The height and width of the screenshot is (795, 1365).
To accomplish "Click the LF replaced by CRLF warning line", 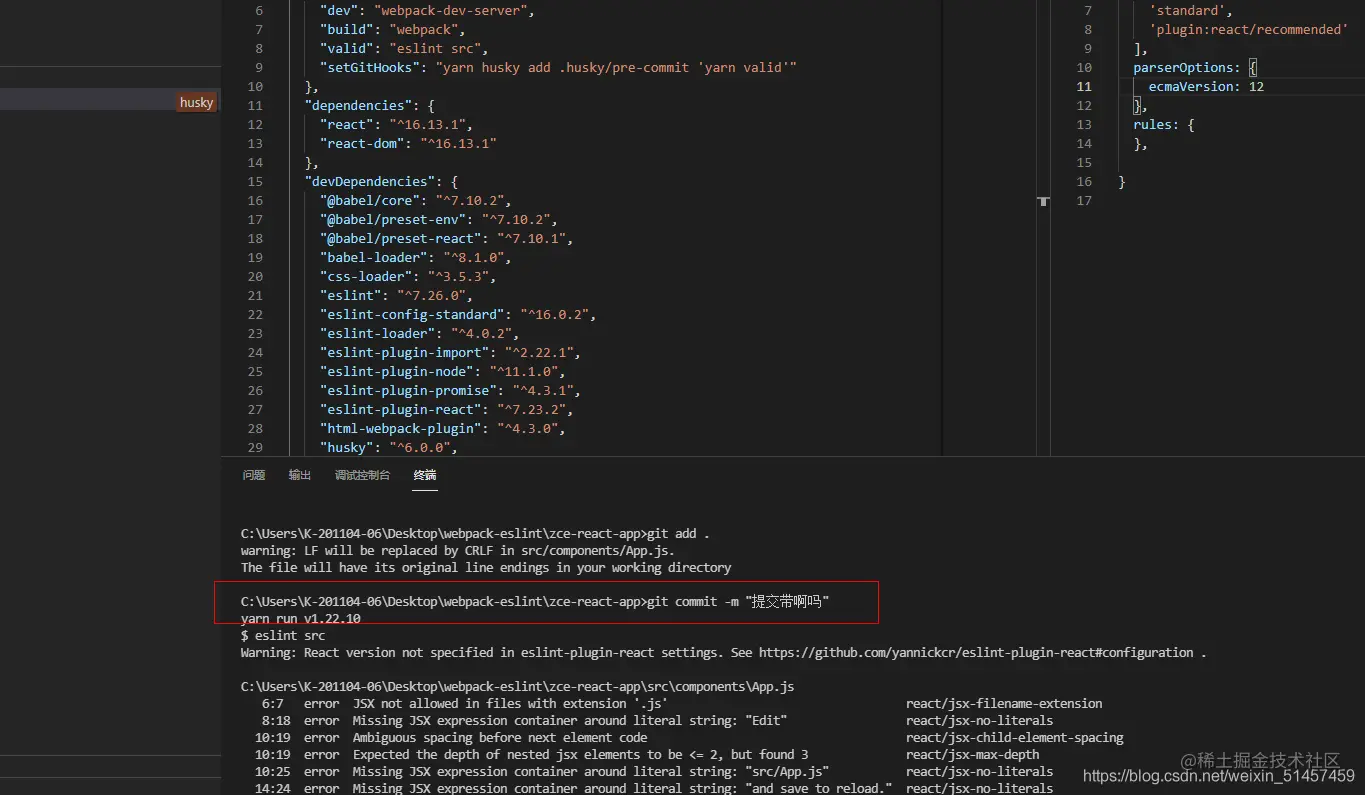I will (457, 550).
